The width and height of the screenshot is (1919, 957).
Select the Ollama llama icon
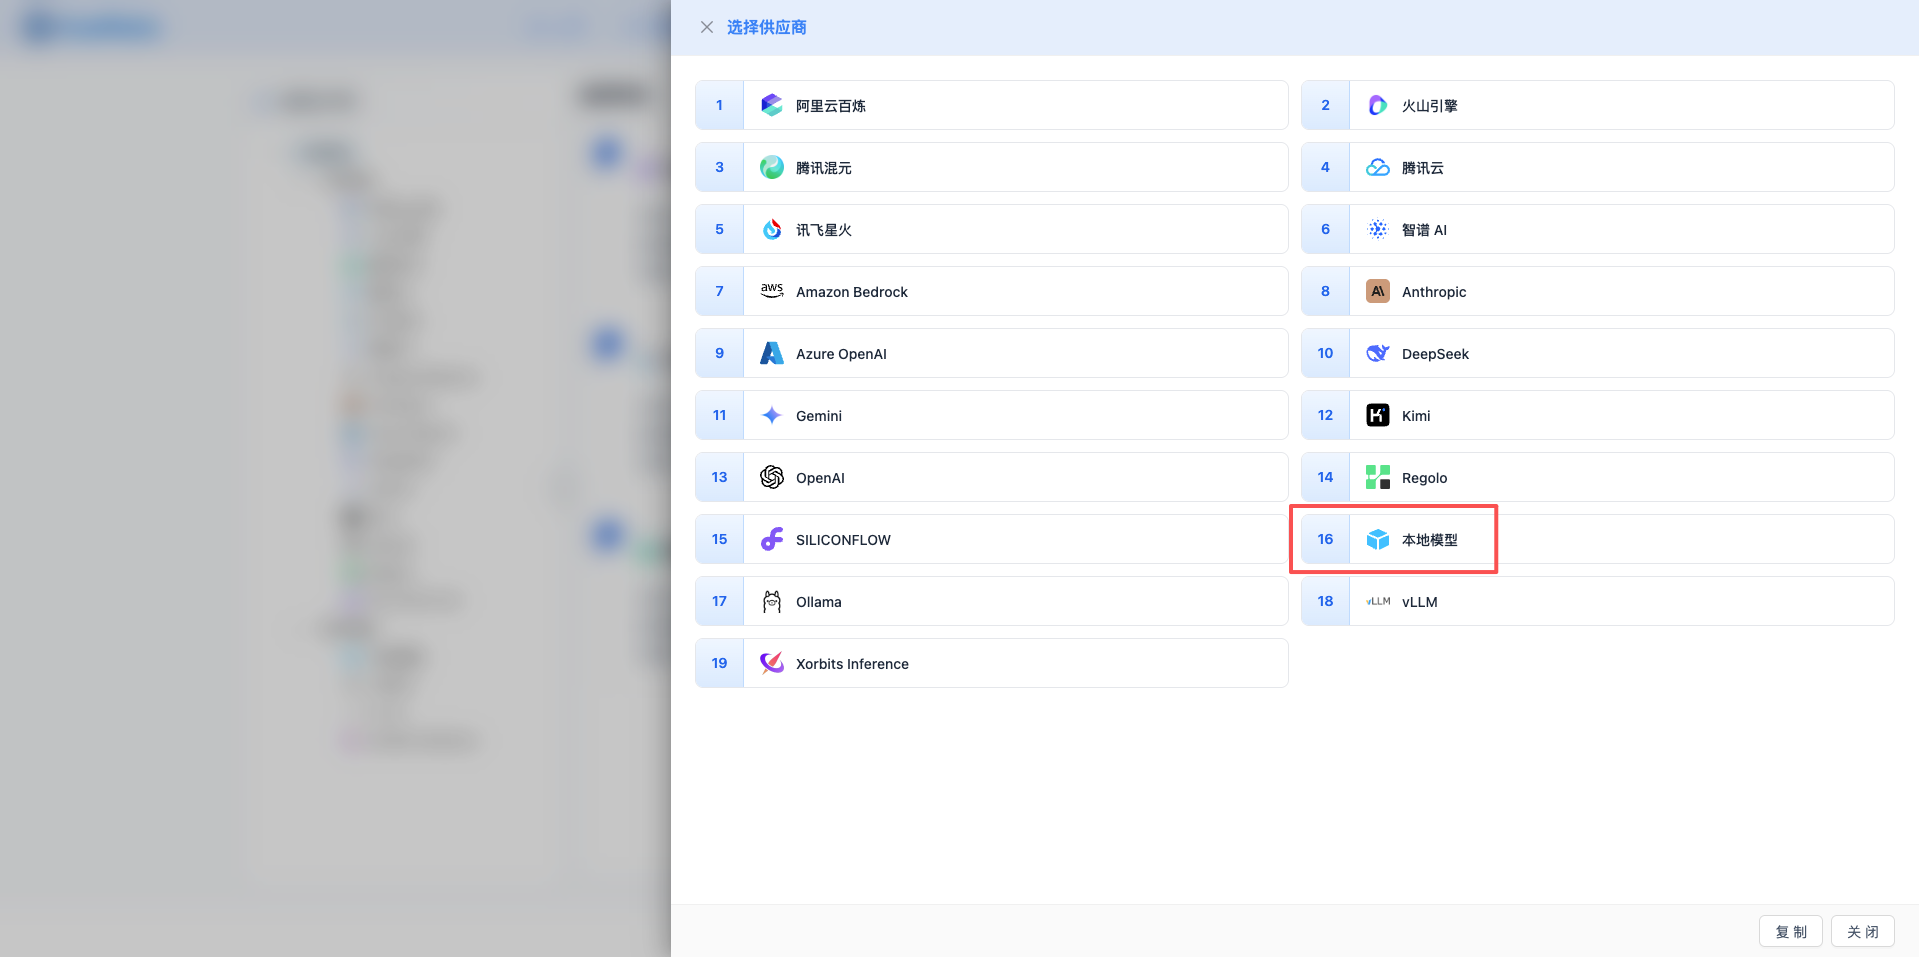[771, 601]
